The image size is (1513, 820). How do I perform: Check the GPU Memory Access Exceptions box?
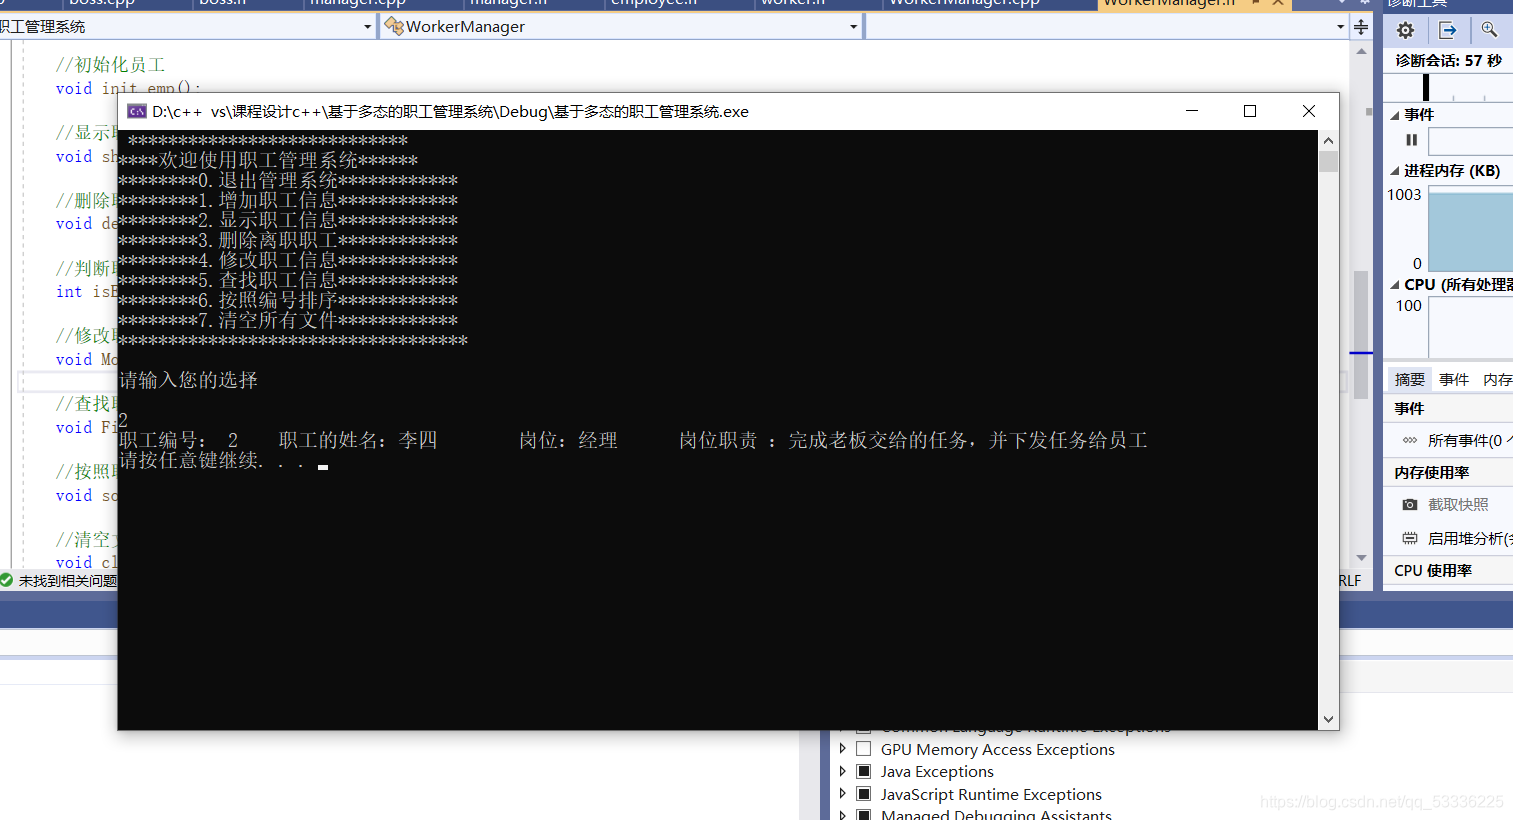tap(863, 749)
